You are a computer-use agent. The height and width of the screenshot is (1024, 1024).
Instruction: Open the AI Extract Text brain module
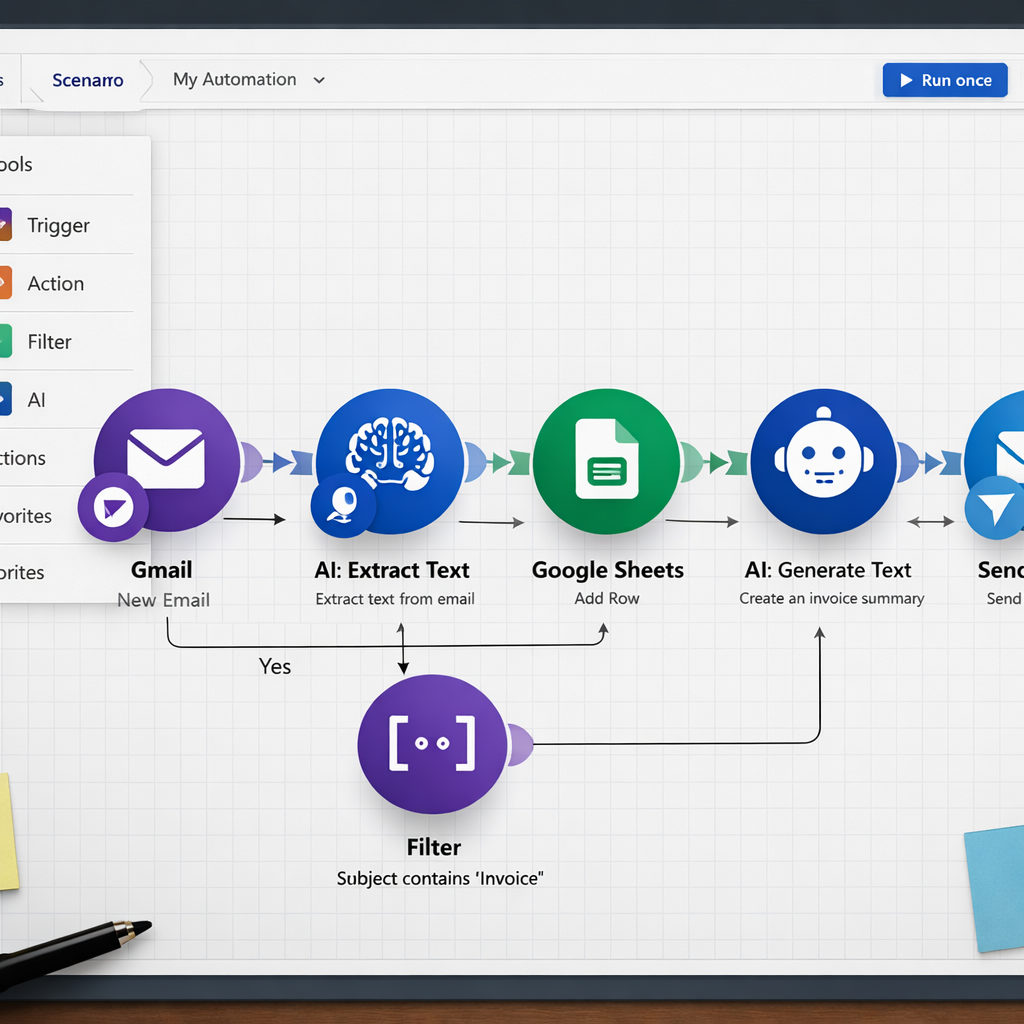(x=391, y=460)
